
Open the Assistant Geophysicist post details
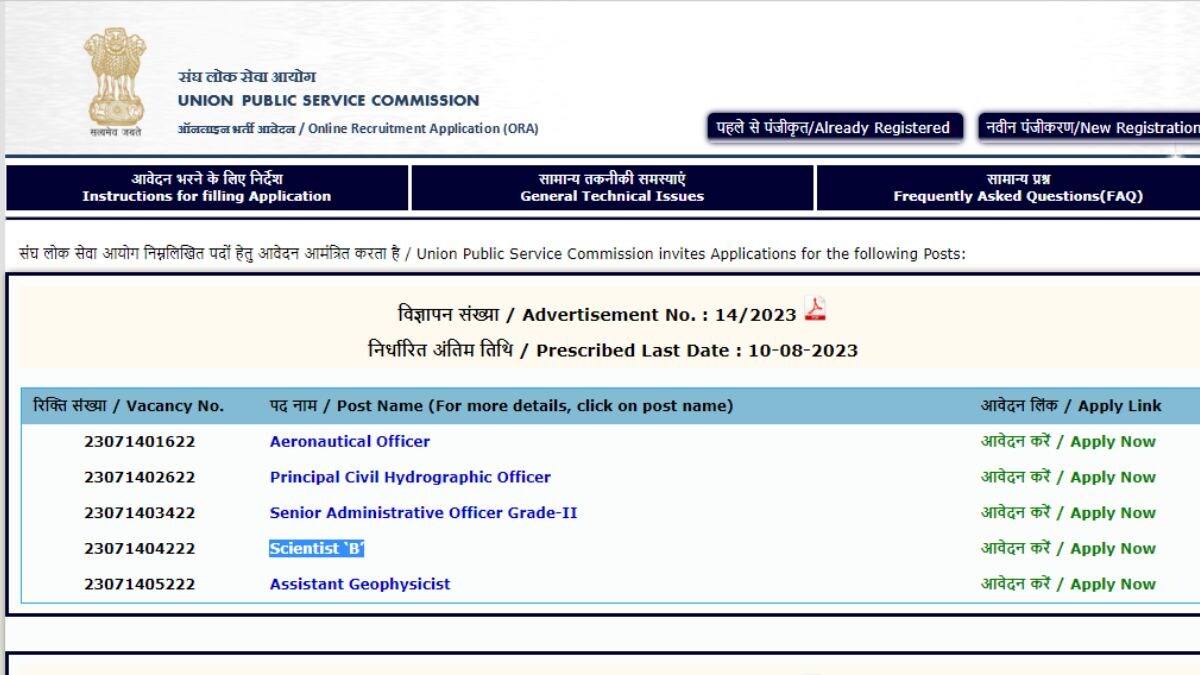360,584
